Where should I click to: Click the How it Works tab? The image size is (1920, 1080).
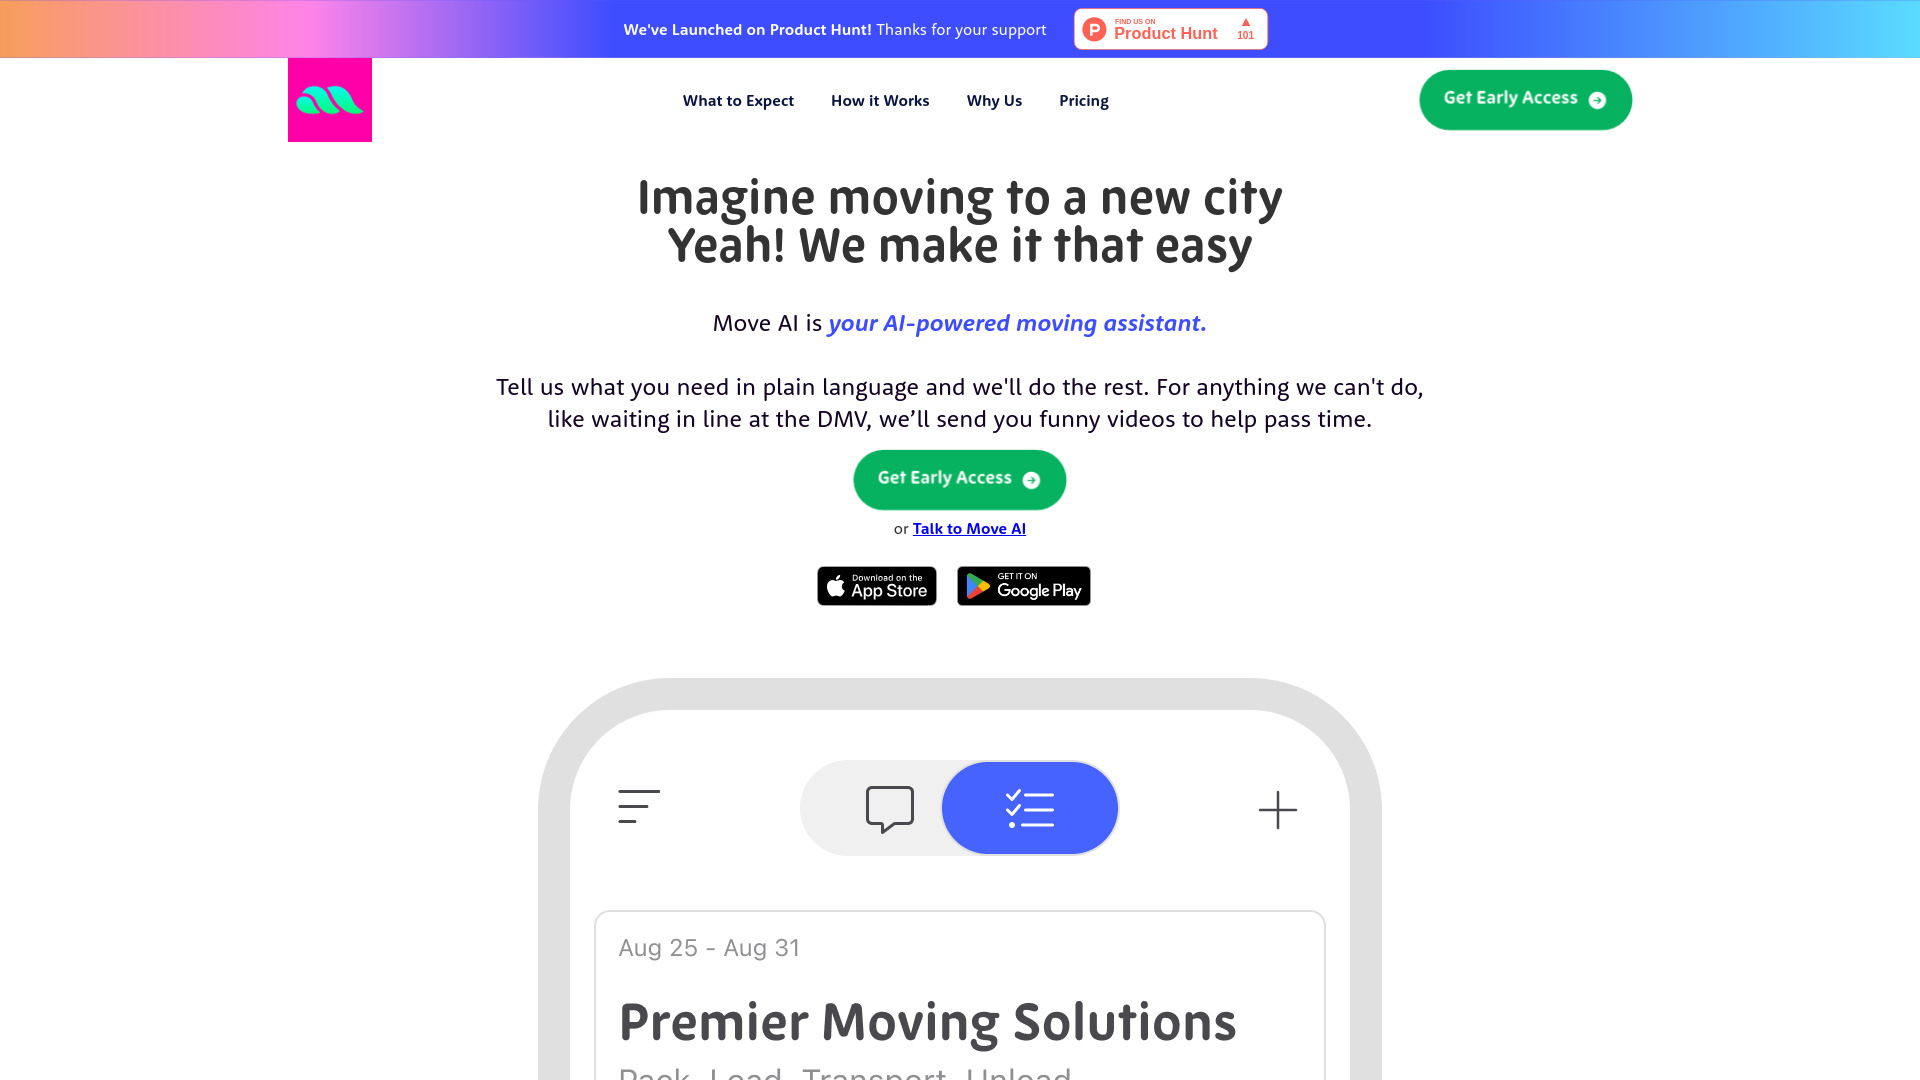point(880,100)
